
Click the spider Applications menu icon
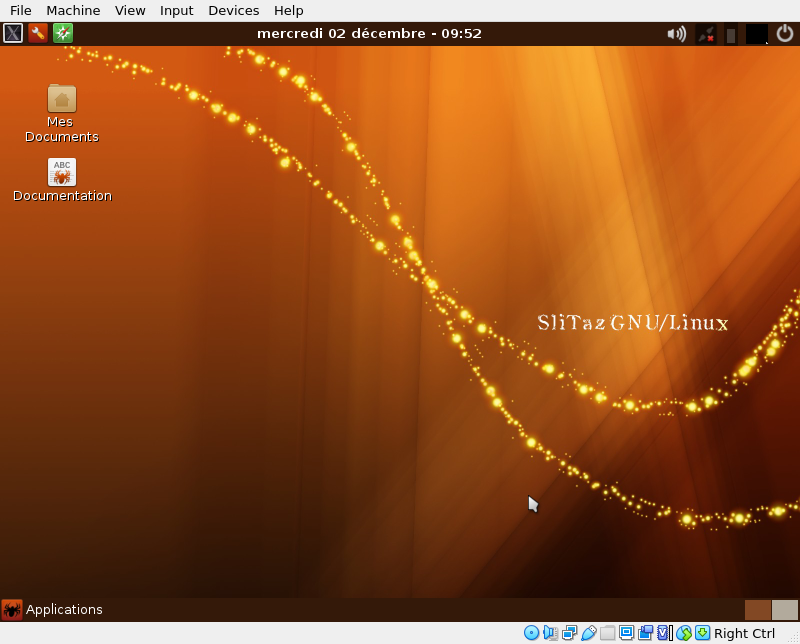[12, 609]
